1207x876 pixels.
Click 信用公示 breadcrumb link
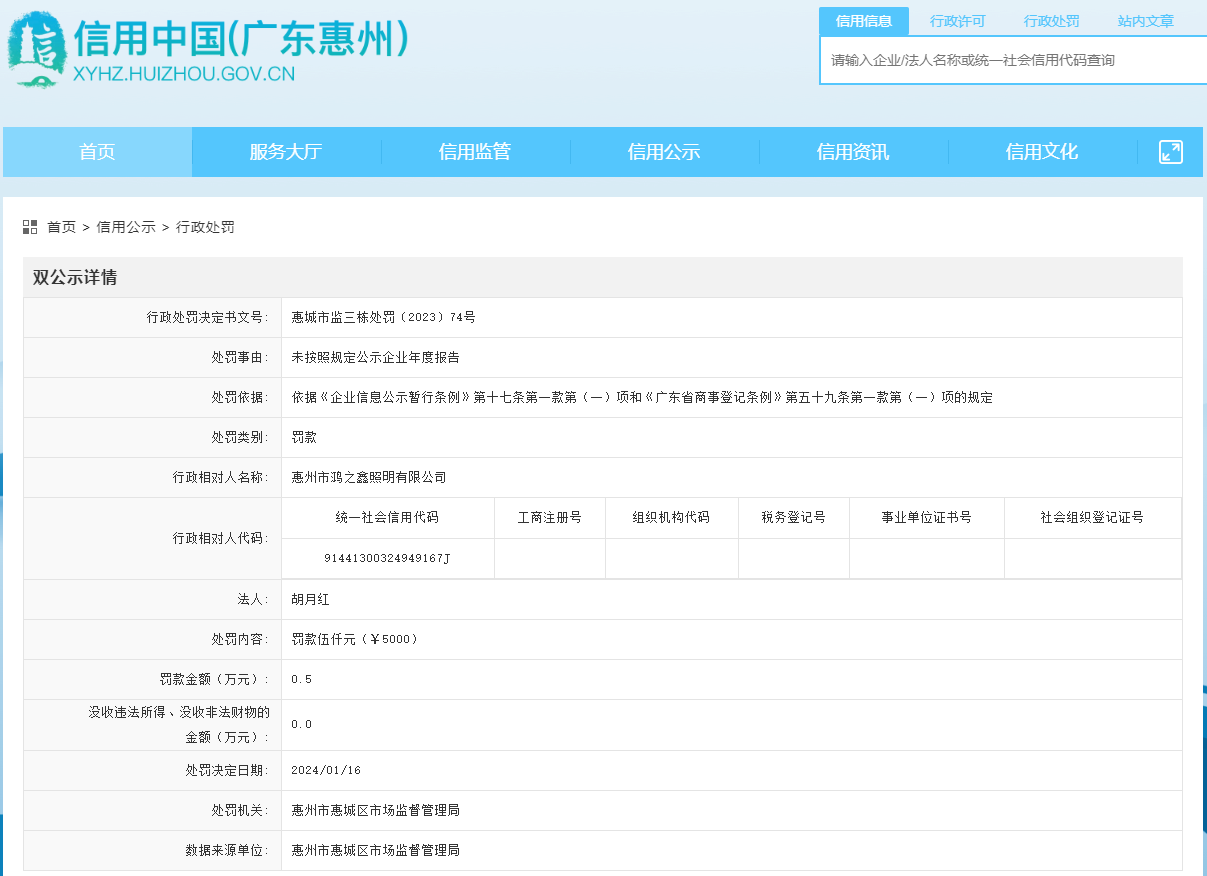[x=126, y=227]
